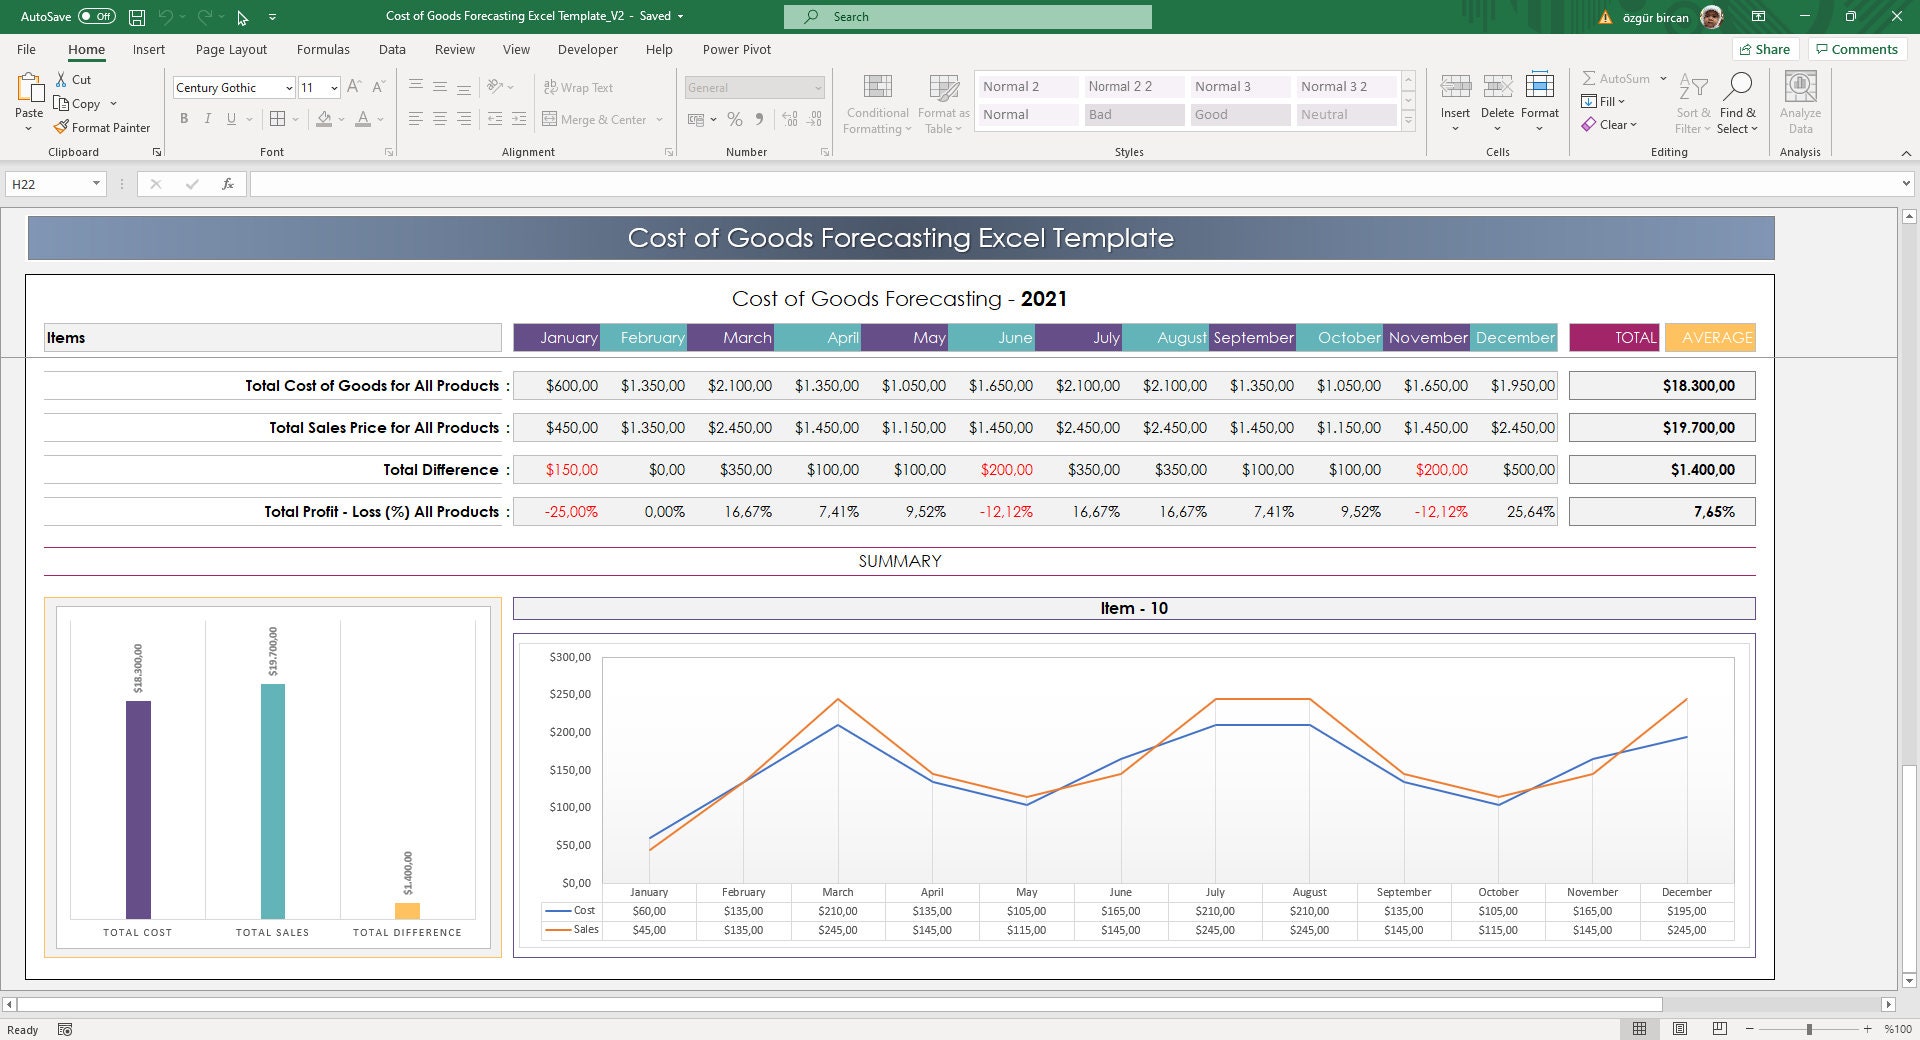This screenshot has width=1920, height=1040.
Task: Toggle Italic formatting
Action: coord(208,118)
